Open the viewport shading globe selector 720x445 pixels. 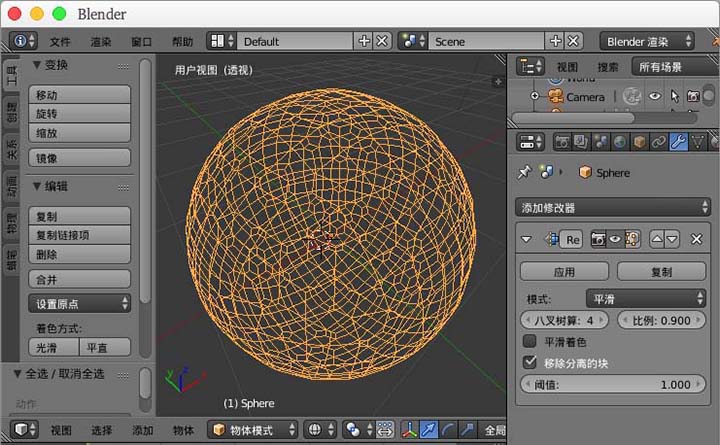(321, 430)
